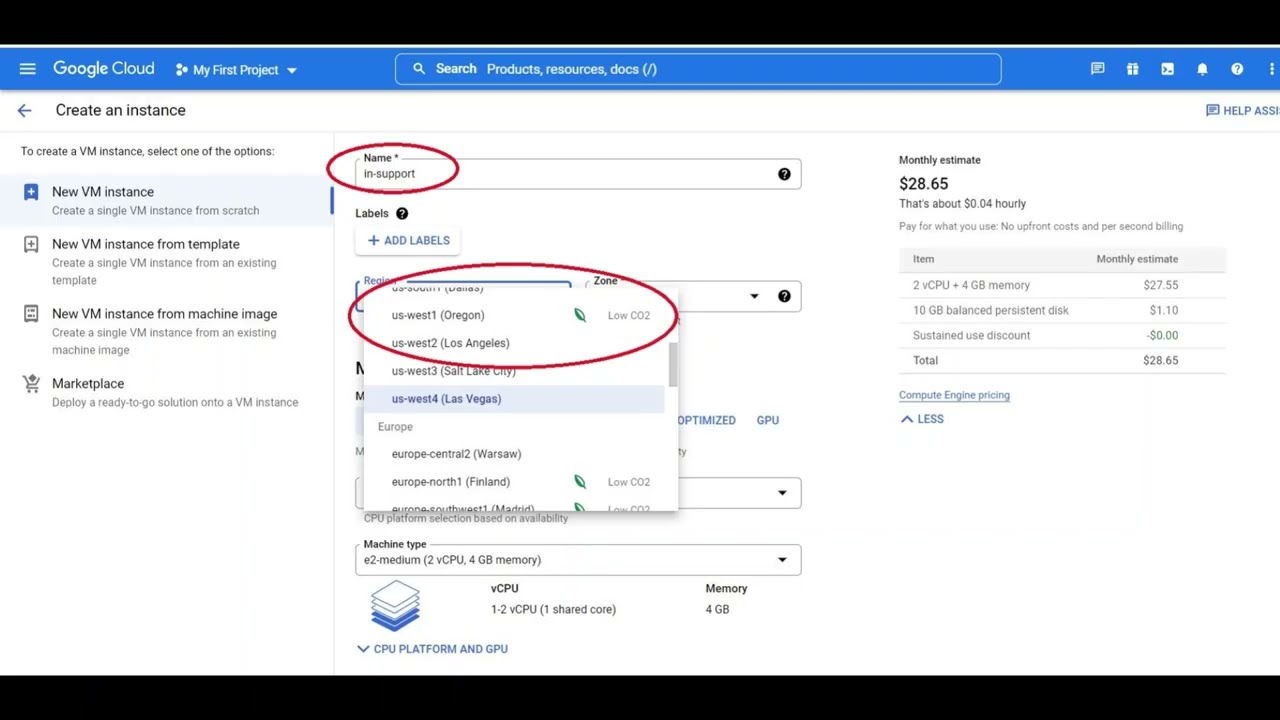The image size is (1280, 720).
Task: Click the Add Labels button
Action: tap(409, 240)
